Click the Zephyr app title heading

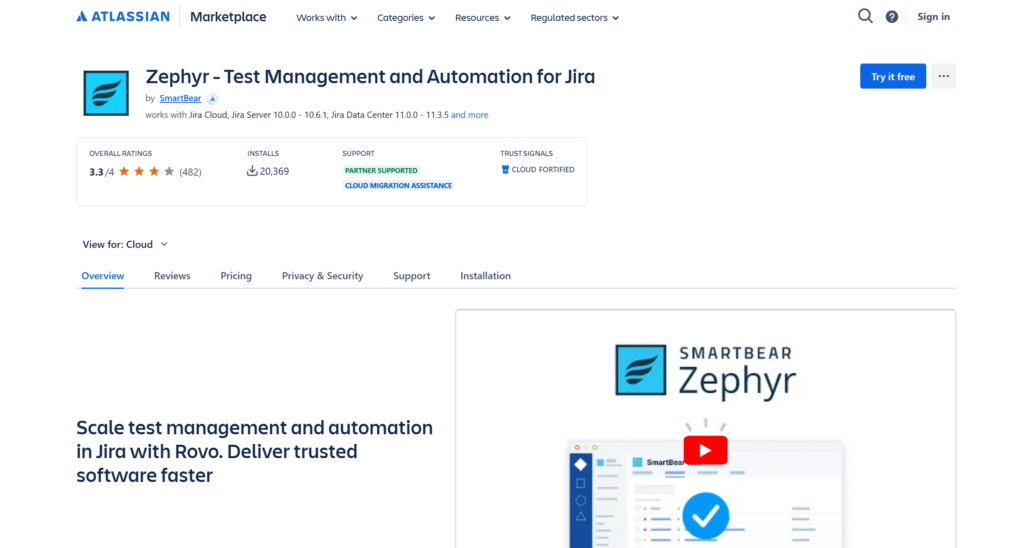pyautogui.click(x=370, y=76)
